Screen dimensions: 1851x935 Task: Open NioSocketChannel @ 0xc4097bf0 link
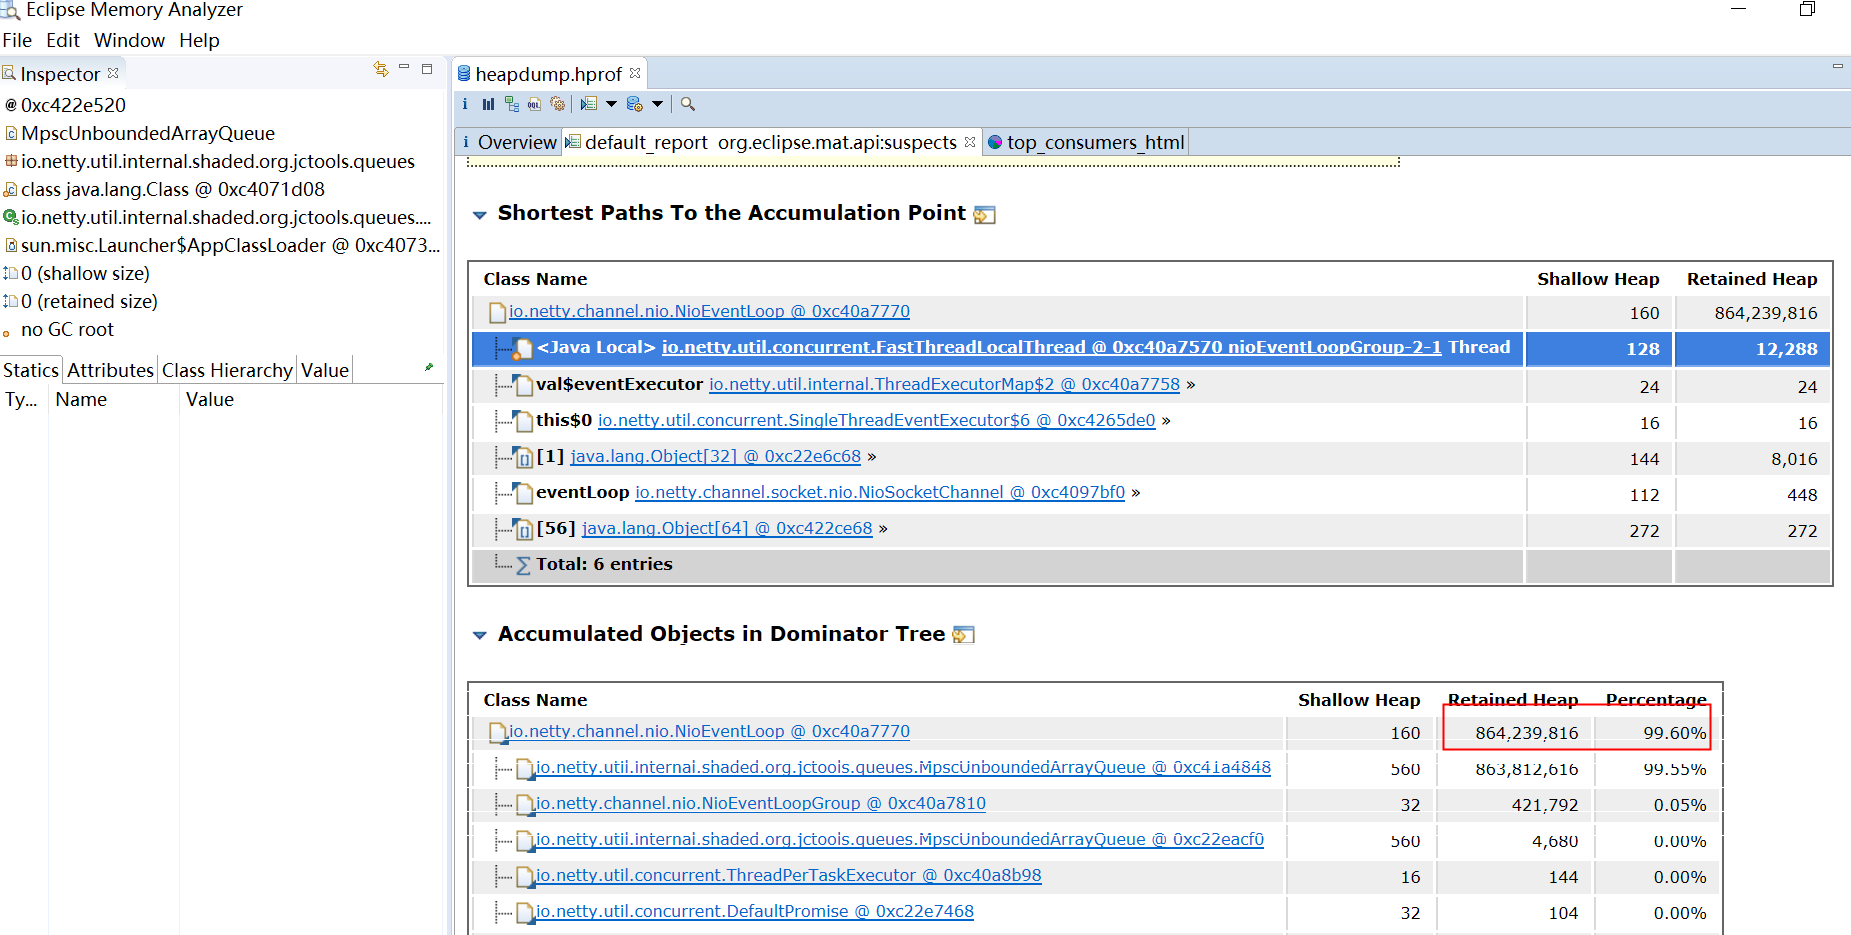pyautogui.click(x=880, y=492)
